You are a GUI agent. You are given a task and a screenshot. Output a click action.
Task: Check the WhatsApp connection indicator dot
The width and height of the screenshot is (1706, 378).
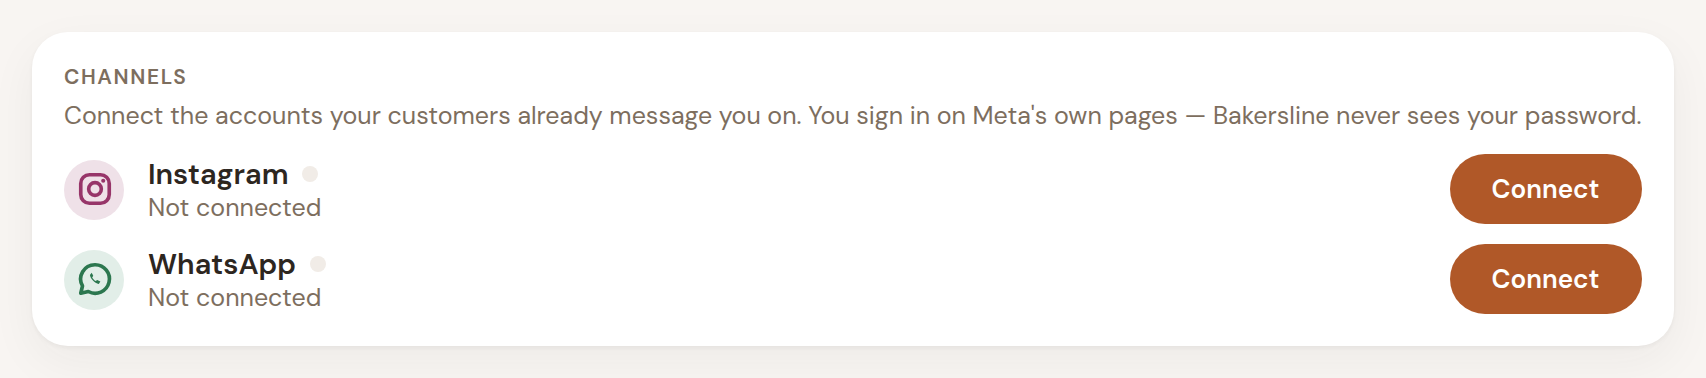pos(318,264)
